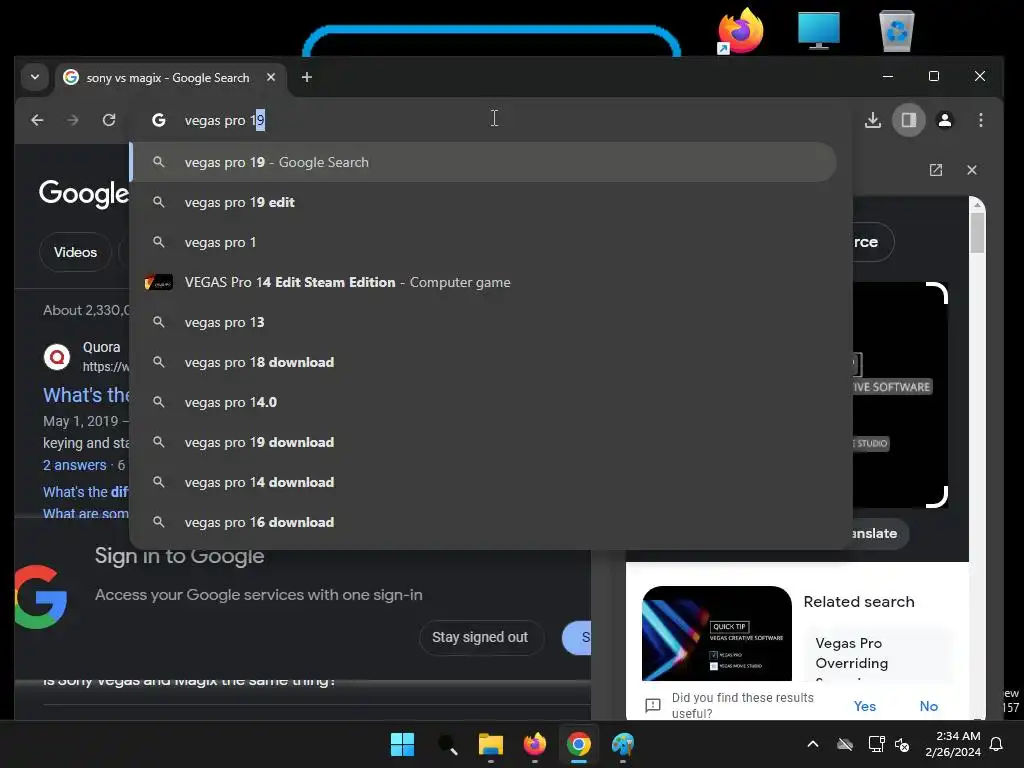
Task: Open the Chrome profile icon
Action: (944, 120)
